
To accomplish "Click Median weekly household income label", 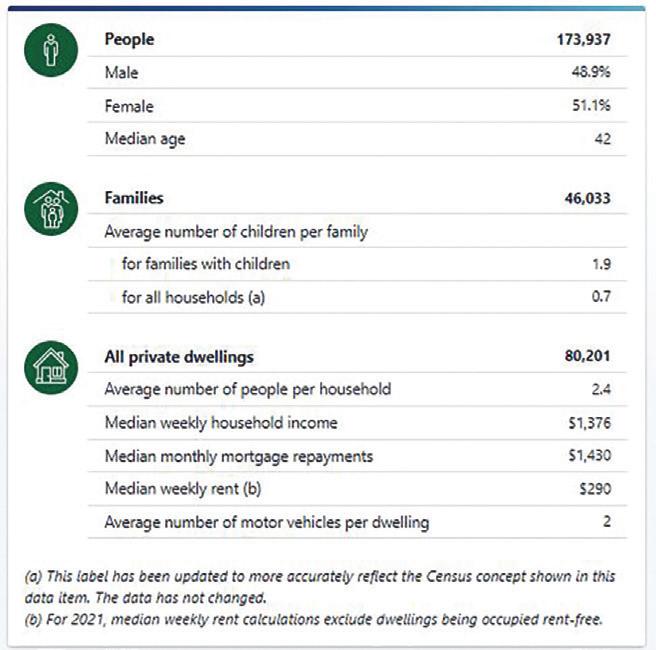I will coord(221,423).
